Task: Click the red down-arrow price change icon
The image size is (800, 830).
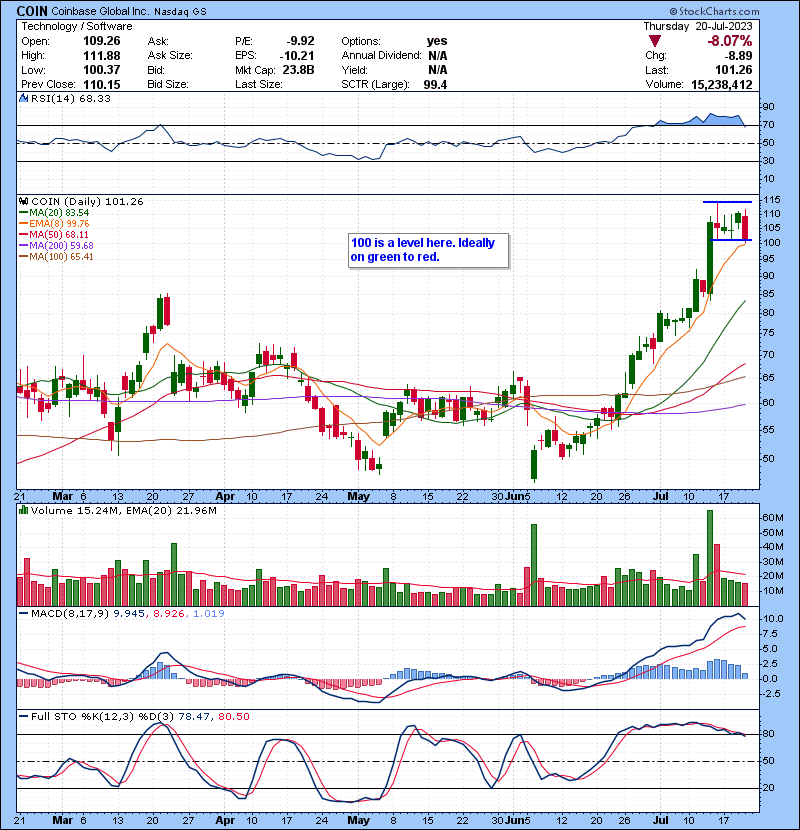Action: click(x=654, y=41)
